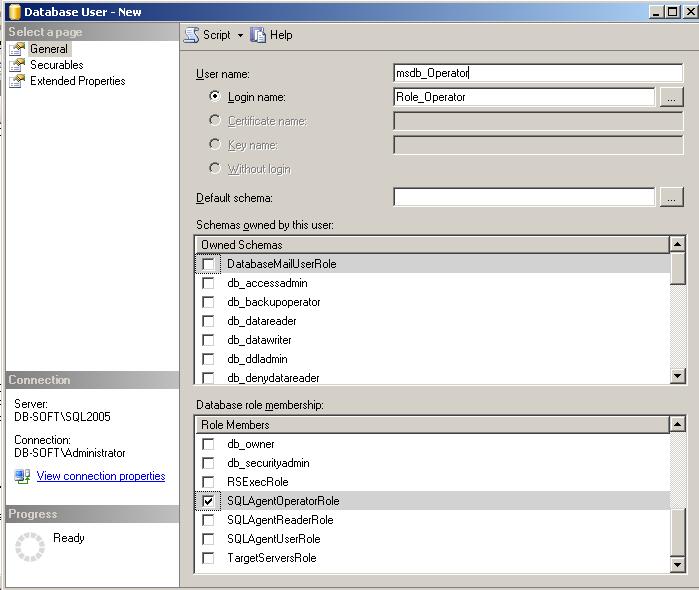Check the DatabaseMailUserRole schema checkbox

click(x=208, y=264)
